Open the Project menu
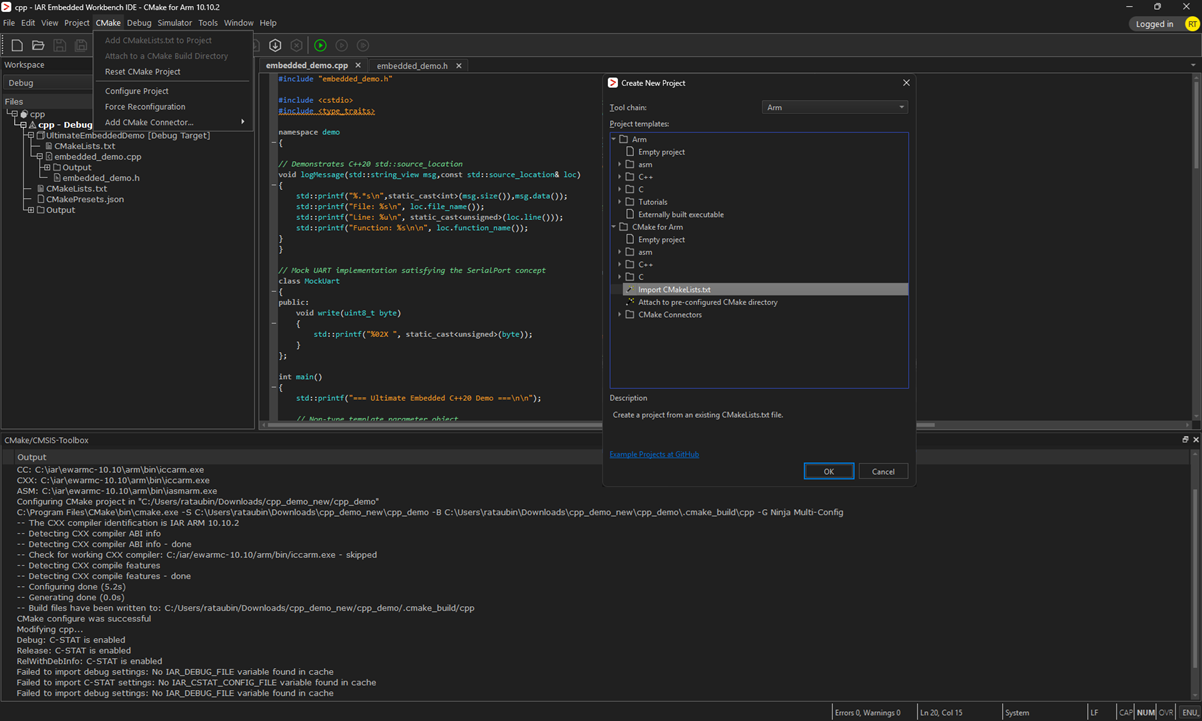1202x721 pixels. point(77,23)
